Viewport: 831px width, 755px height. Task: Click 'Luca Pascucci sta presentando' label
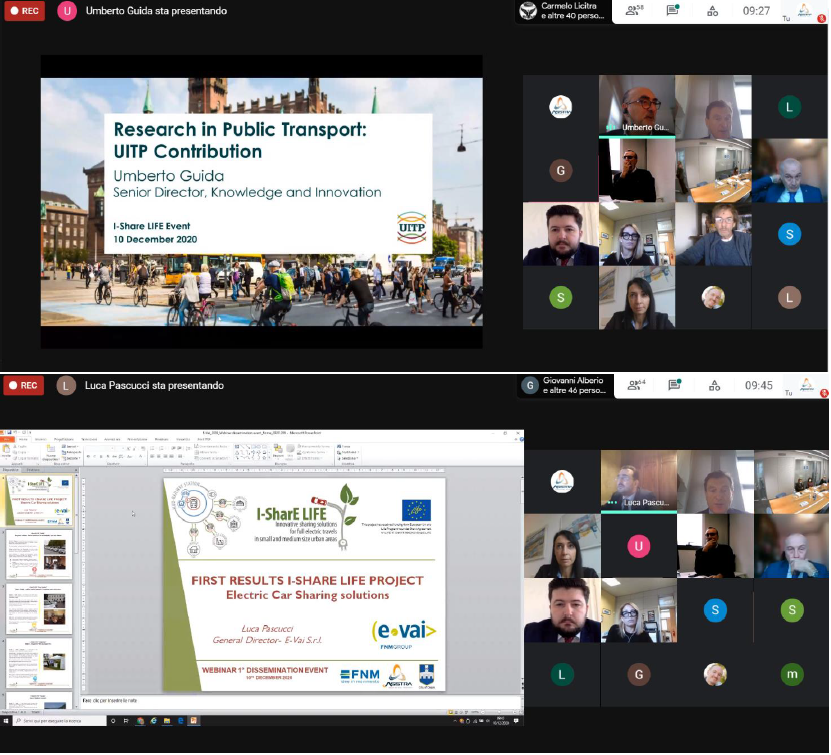[154, 385]
